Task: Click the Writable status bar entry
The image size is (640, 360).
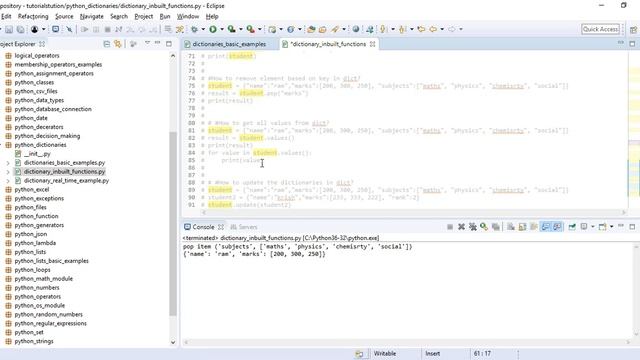Action: [x=385, y=353]
